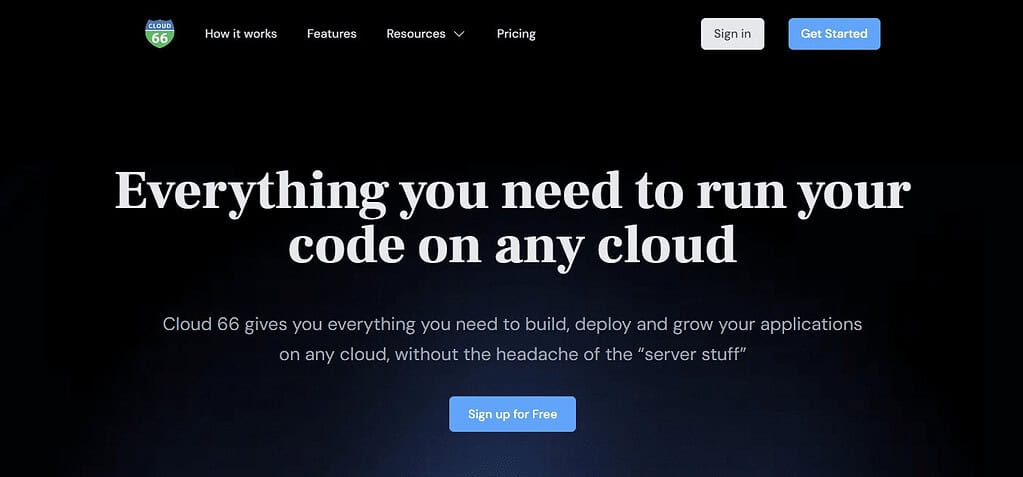
Task: Click Sign up for Free
Action: click(x=512, y=414)
